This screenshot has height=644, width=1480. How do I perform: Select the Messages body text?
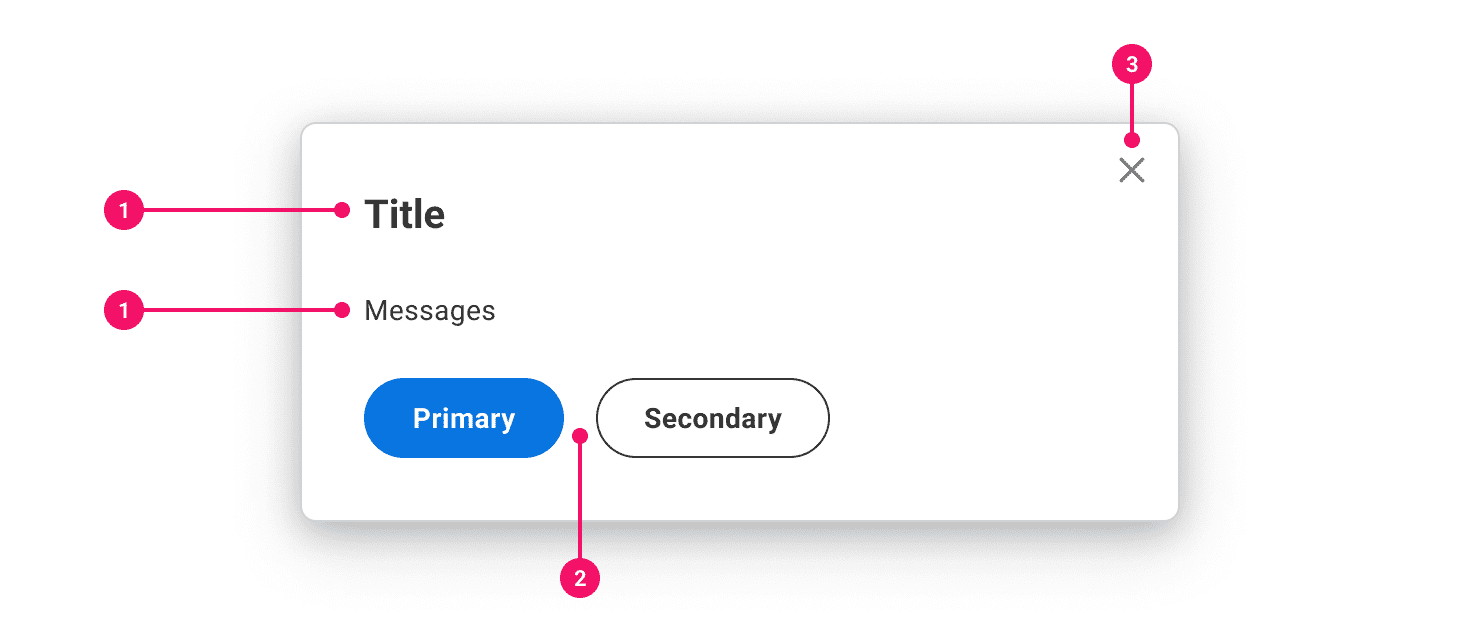click(429, 311)
